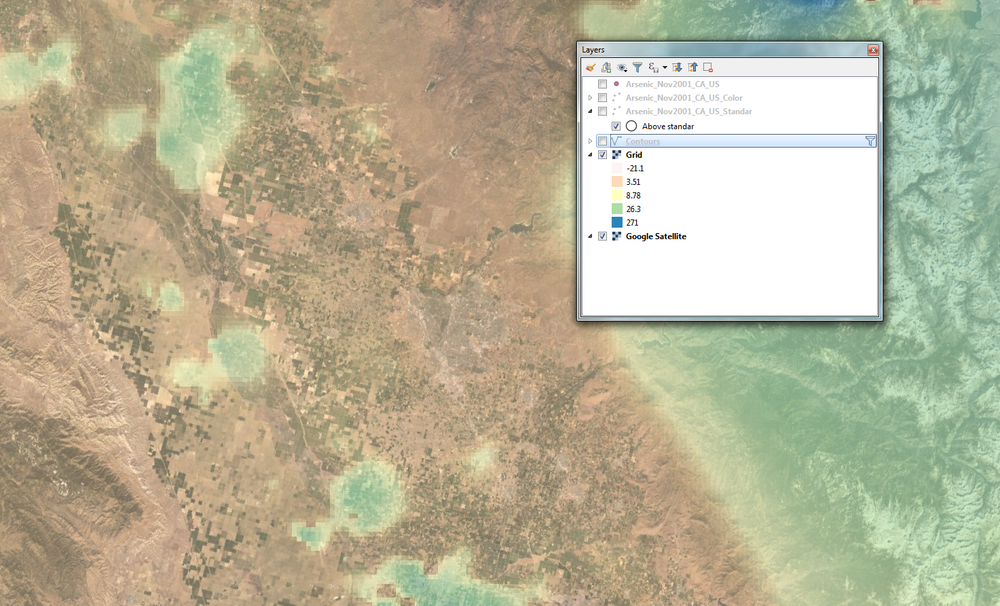Collapse the Grid layer legend
Viewport: 1000px width, 606px height.
(x=590, y=155)
